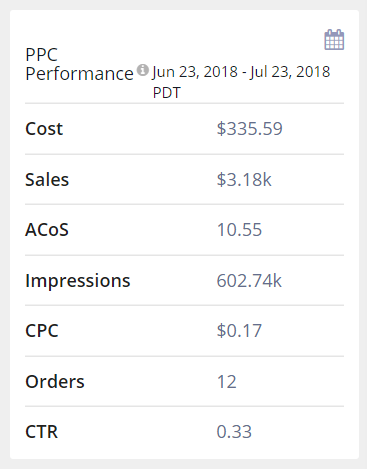Select the $0.17 CPC value
This screenshot has height=469, width=367.
coord(239,331)
